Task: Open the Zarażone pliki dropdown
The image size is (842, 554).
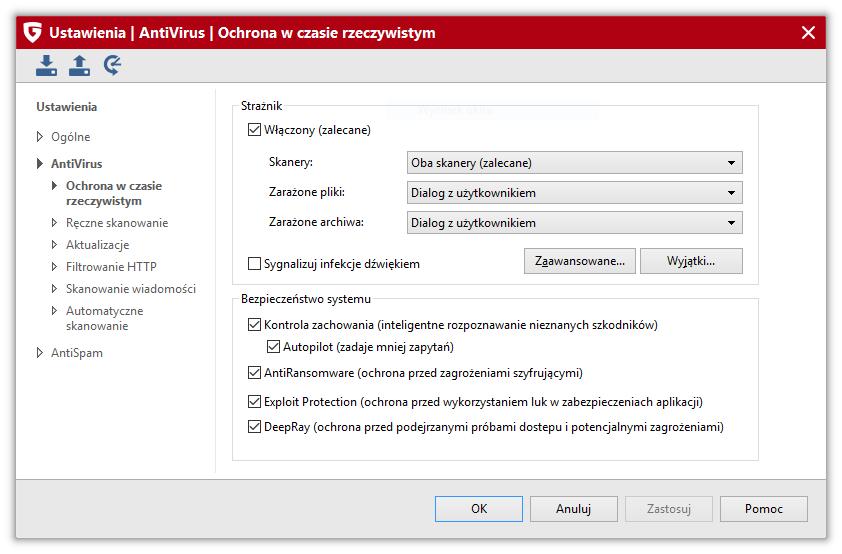Action: tap(575, 193)
